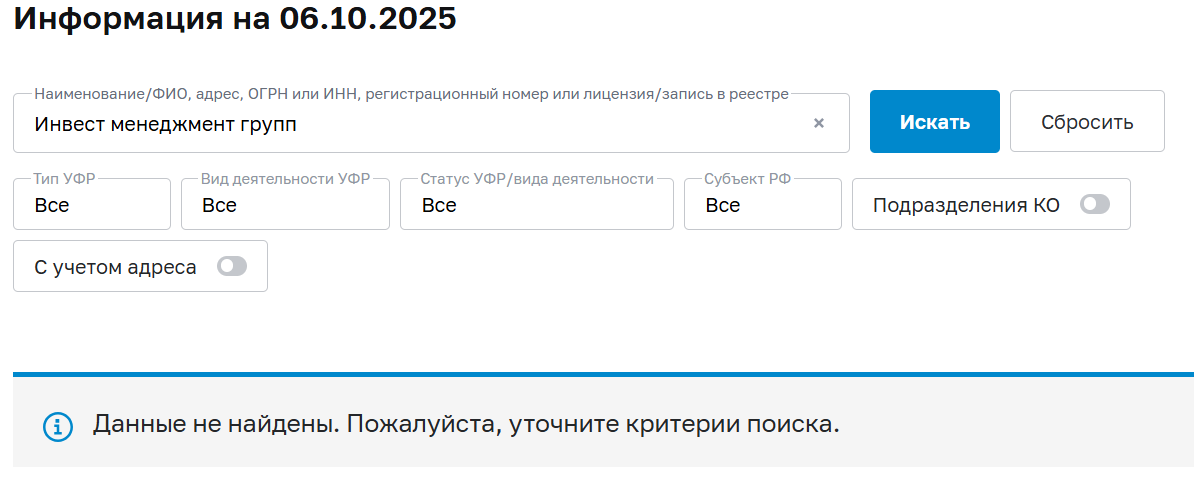This screenshot has width=1194, height=496.
Task: Enable the С учетом адреса switch
Action: coord(232,267)
